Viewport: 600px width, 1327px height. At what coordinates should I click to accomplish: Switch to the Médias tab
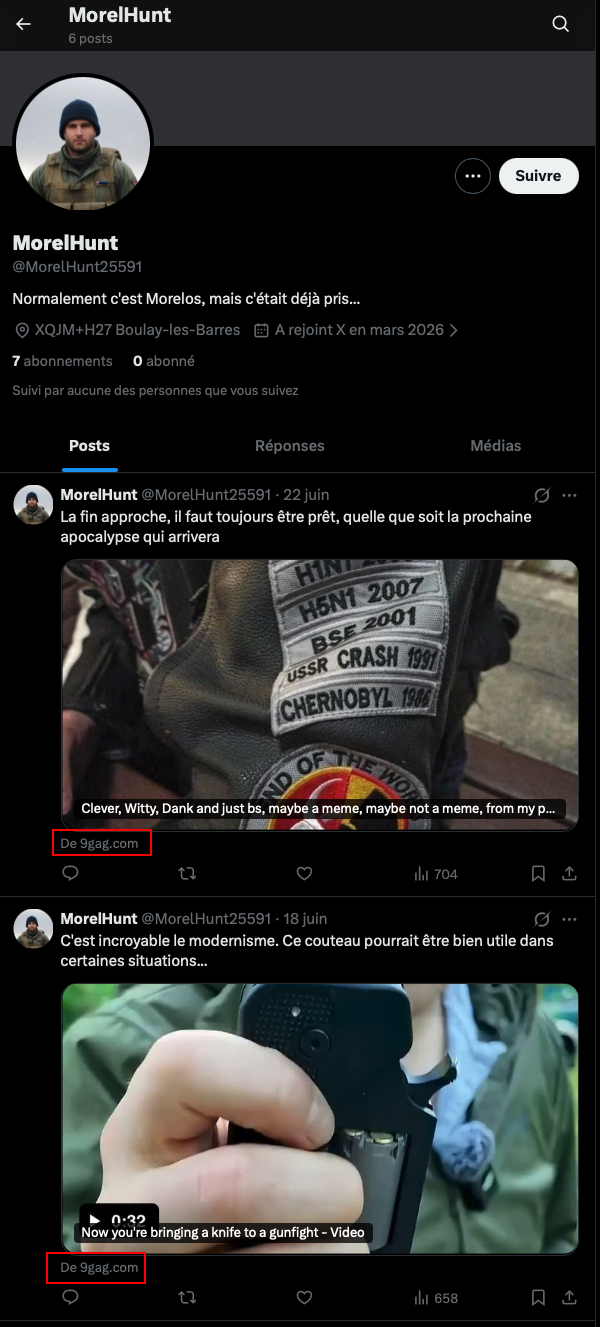tap(496, 446)
